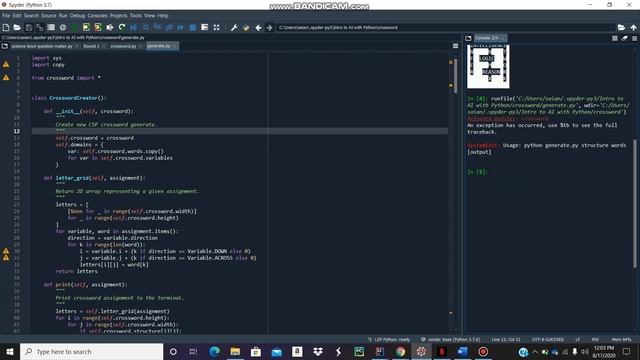
Task: Open the PYTHONPATH manager icon
Action: [x=246, y=27]
